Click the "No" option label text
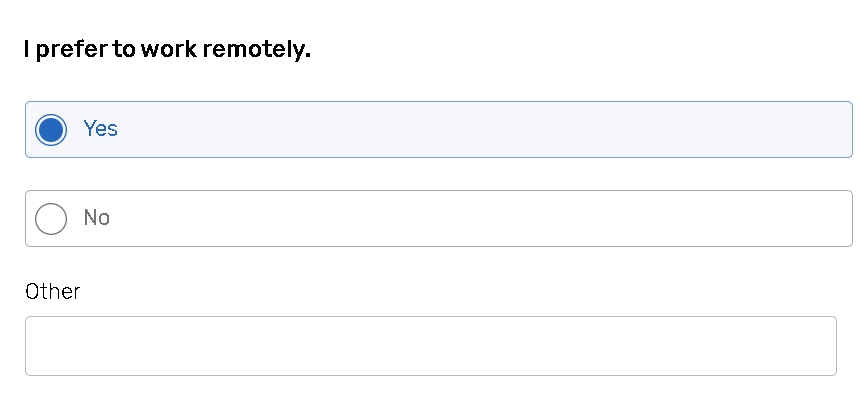The height and width of the screenshot is (402, 868). (97, 218)
